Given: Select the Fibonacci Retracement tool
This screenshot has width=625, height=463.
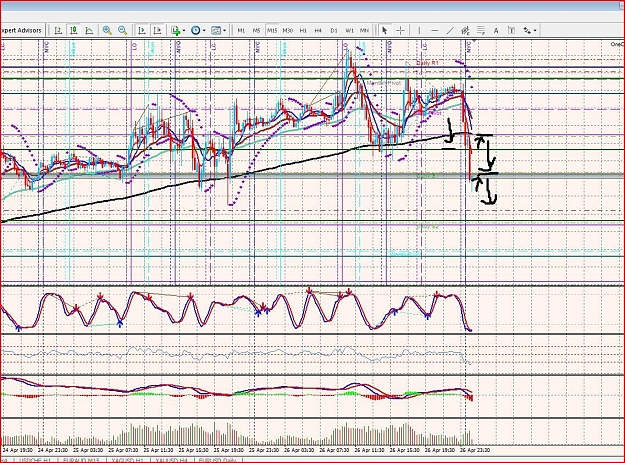Looking at the screenshot, I should (x=481, y=30).
